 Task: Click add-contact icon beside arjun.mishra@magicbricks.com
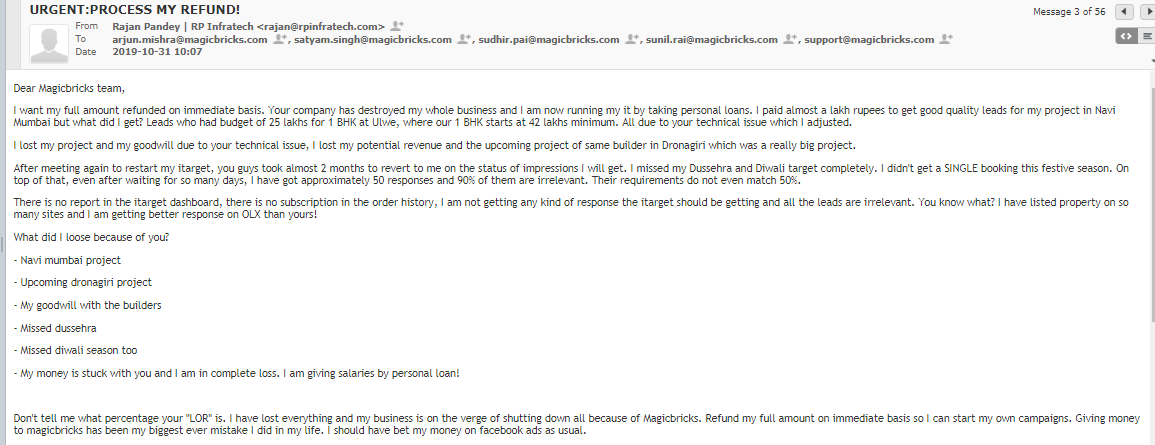click(280, 40)
